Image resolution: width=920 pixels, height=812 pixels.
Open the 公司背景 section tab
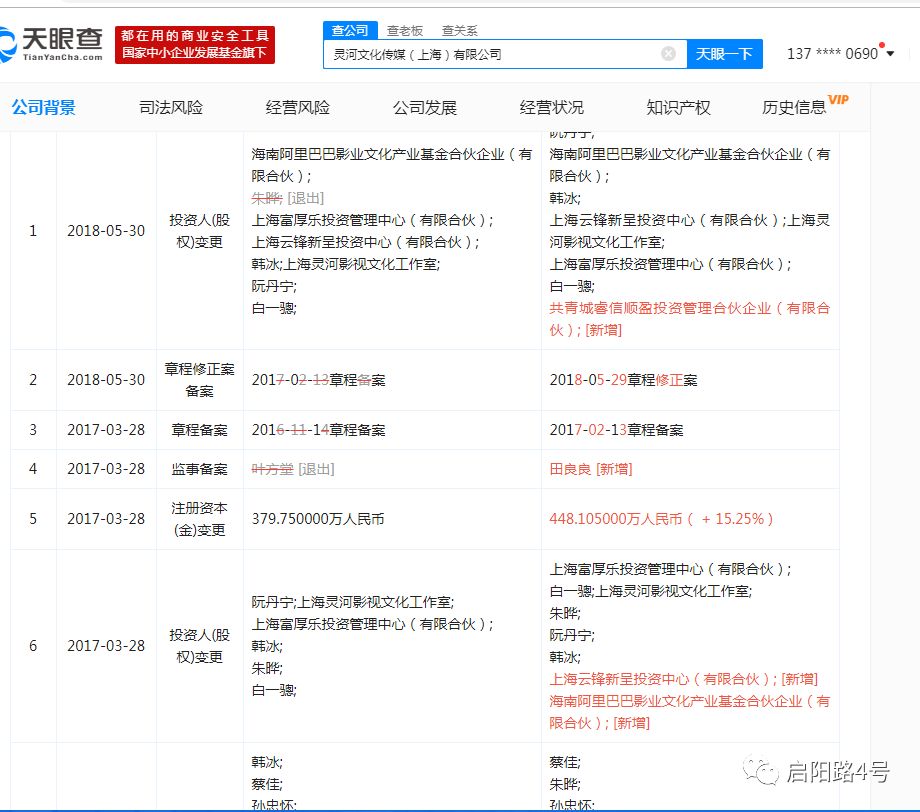point(44,107)
